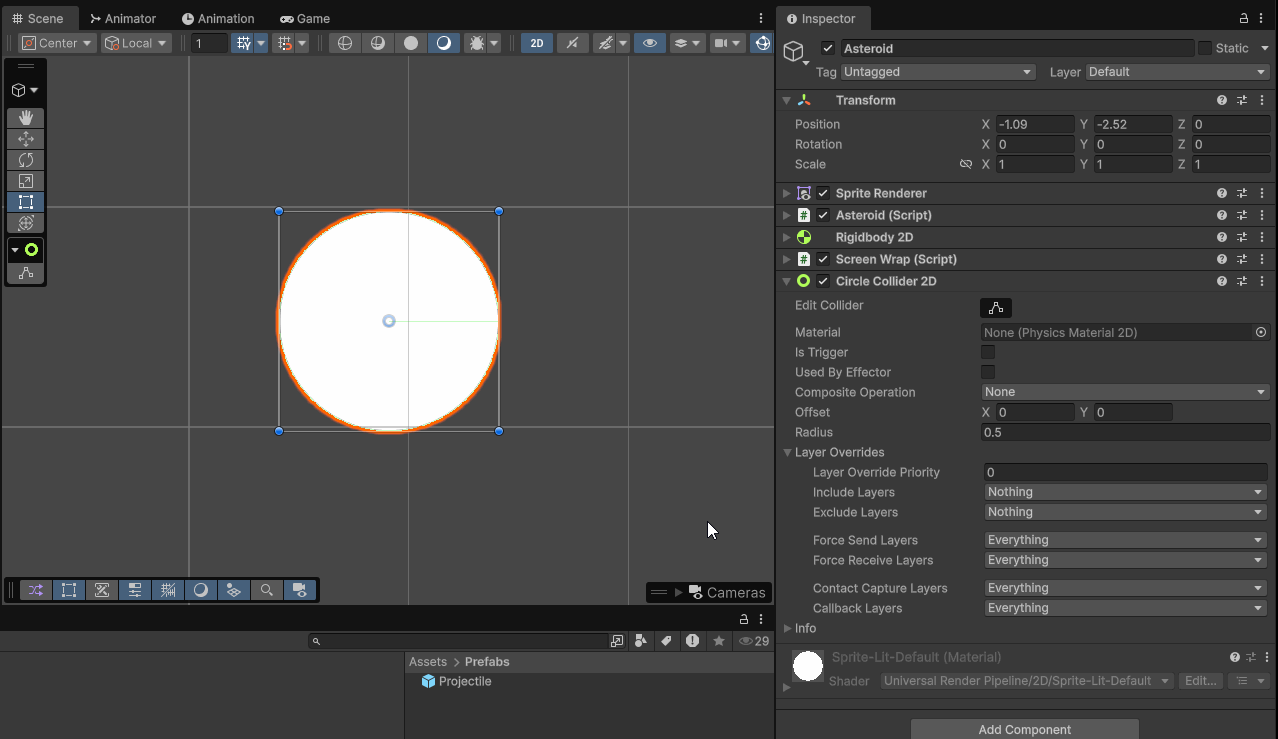This screenshot has width=1278, height=739.
Task: Click Search by Label tag icon
Action: [667, 641]
